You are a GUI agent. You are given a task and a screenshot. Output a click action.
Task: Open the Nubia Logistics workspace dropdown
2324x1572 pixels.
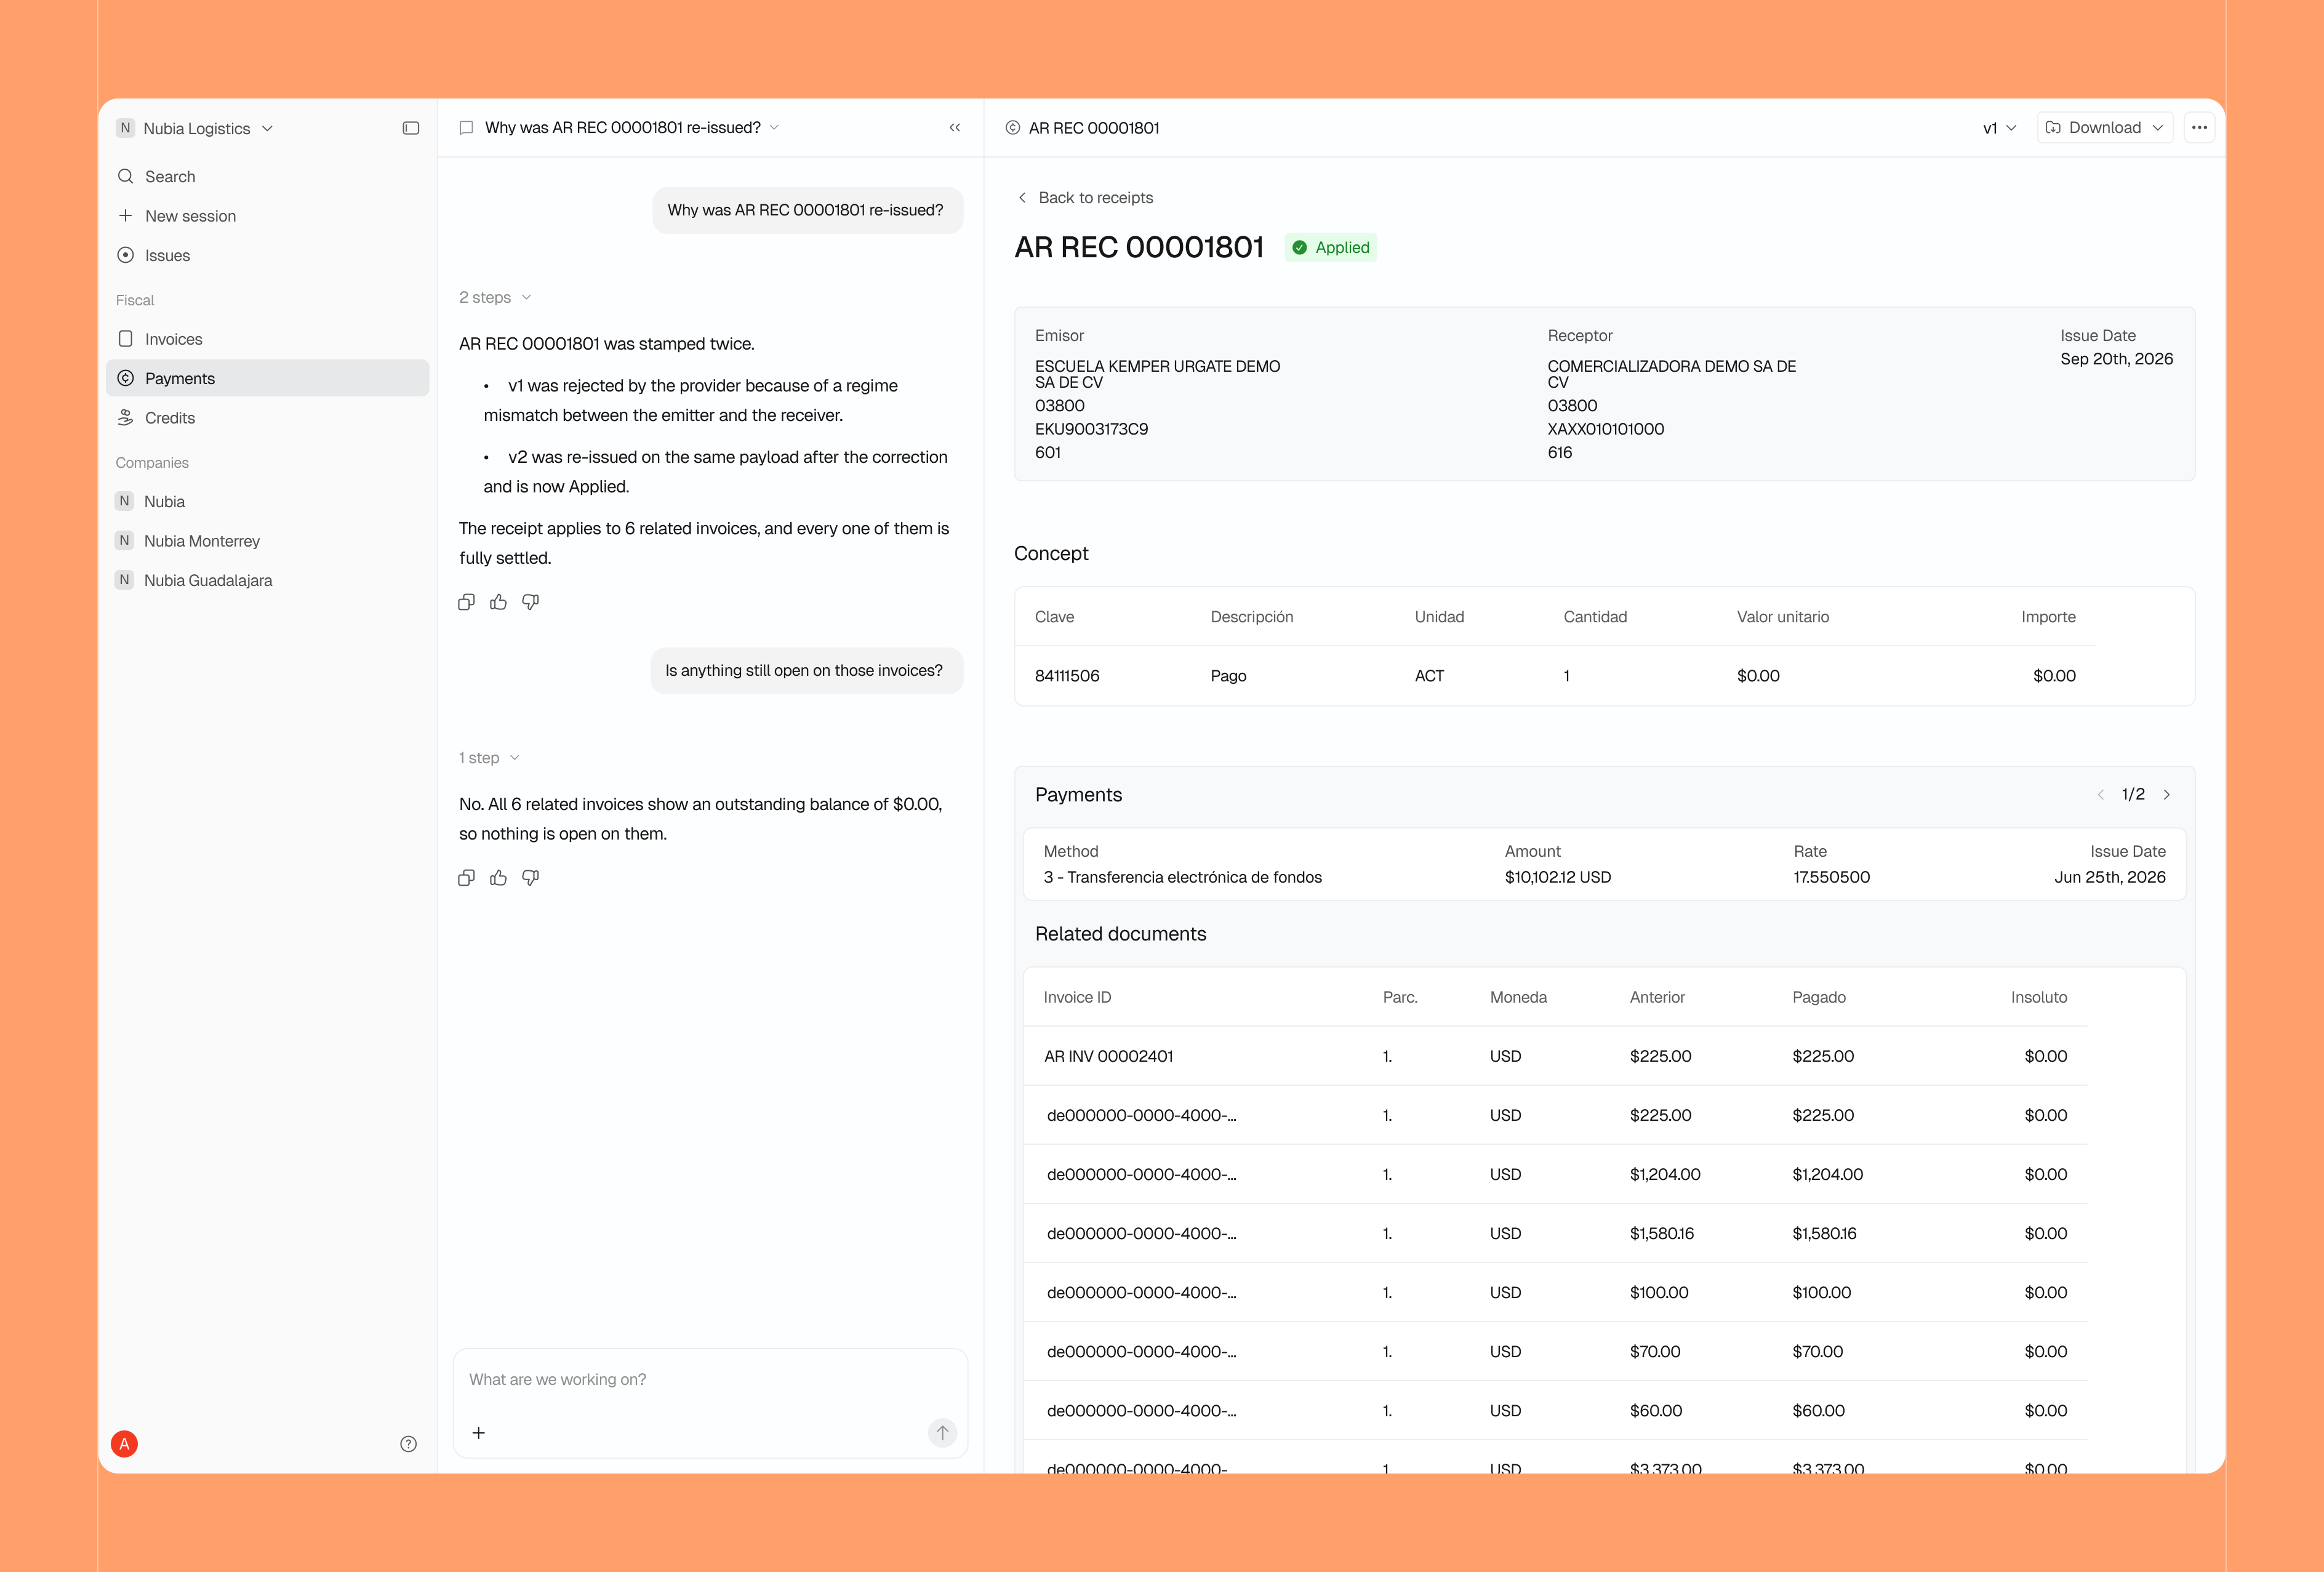click(195, 128)
